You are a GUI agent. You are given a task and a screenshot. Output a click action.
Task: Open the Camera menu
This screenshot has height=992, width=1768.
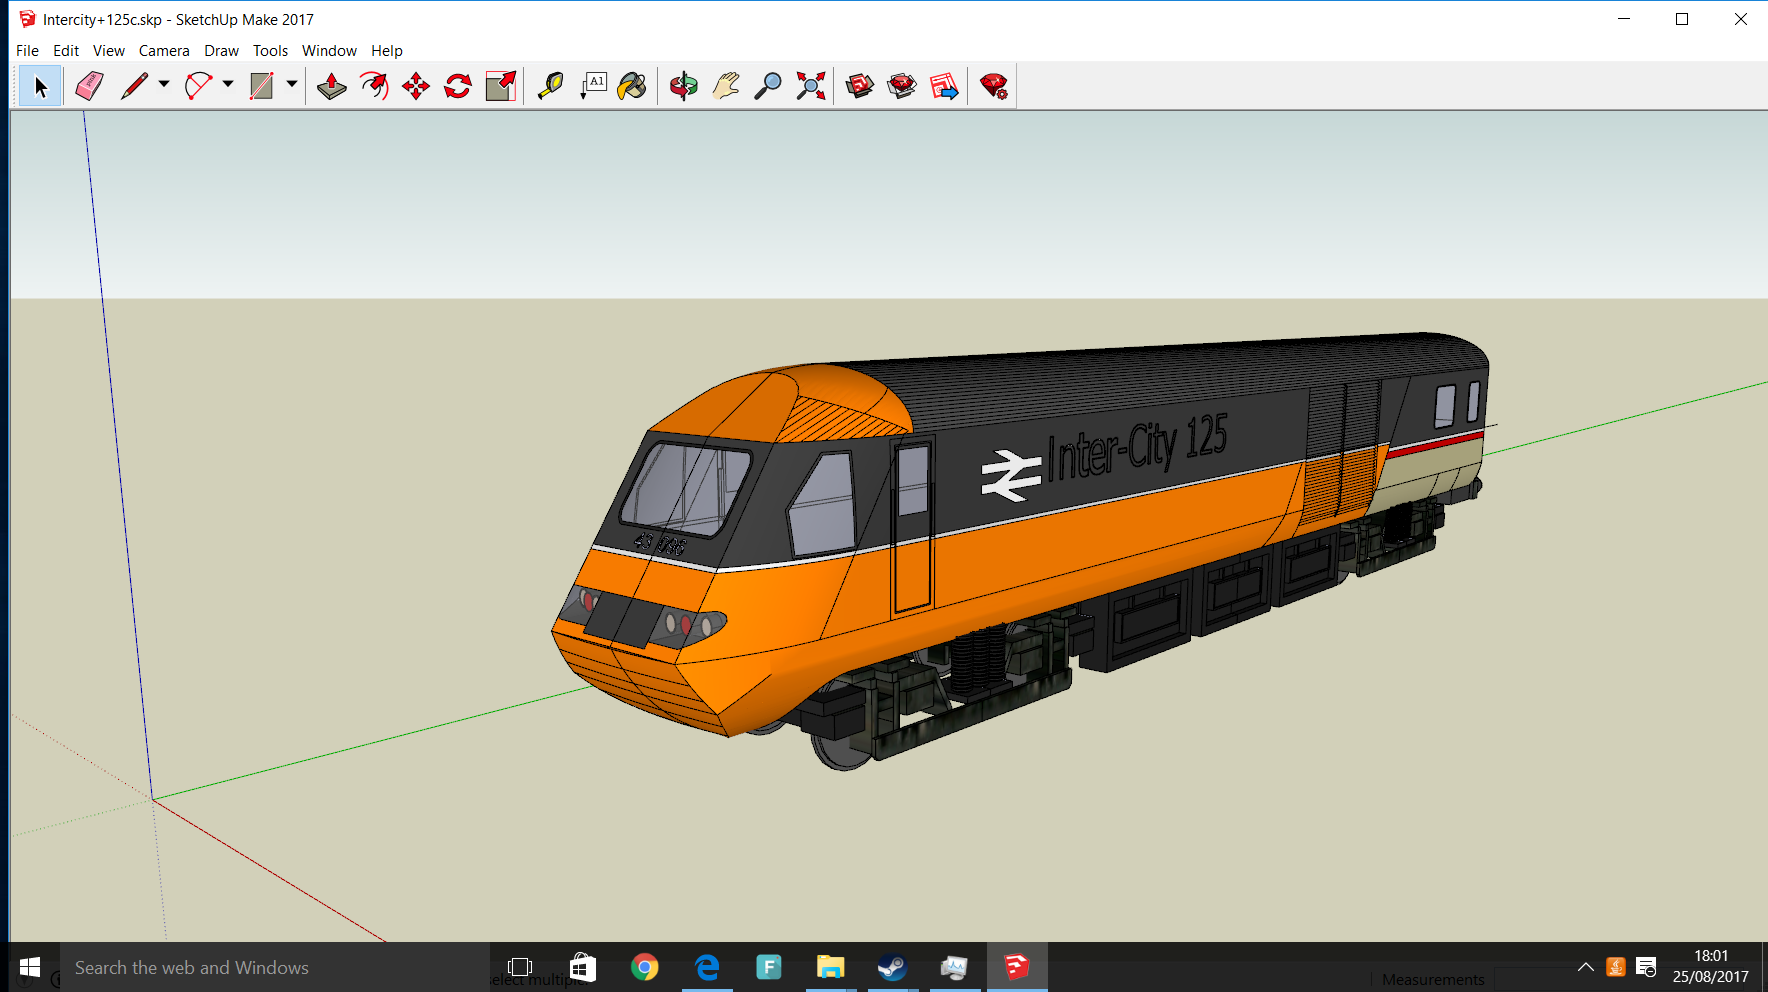tap(164, 51)
